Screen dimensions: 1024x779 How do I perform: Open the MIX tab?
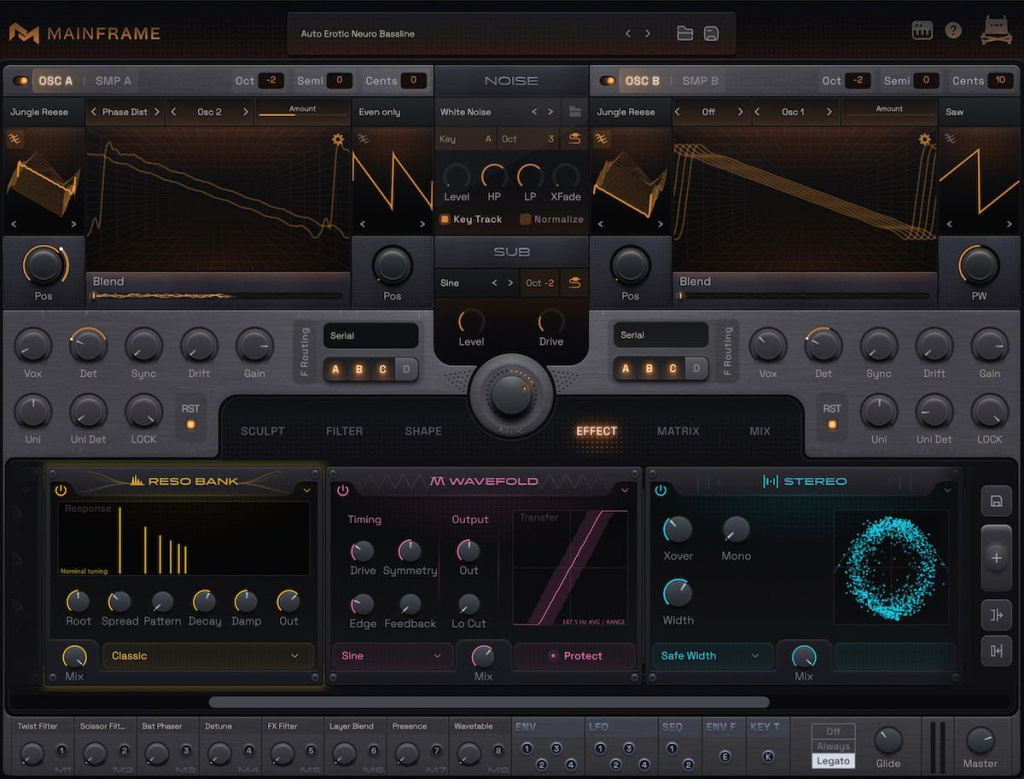[760, 431]
